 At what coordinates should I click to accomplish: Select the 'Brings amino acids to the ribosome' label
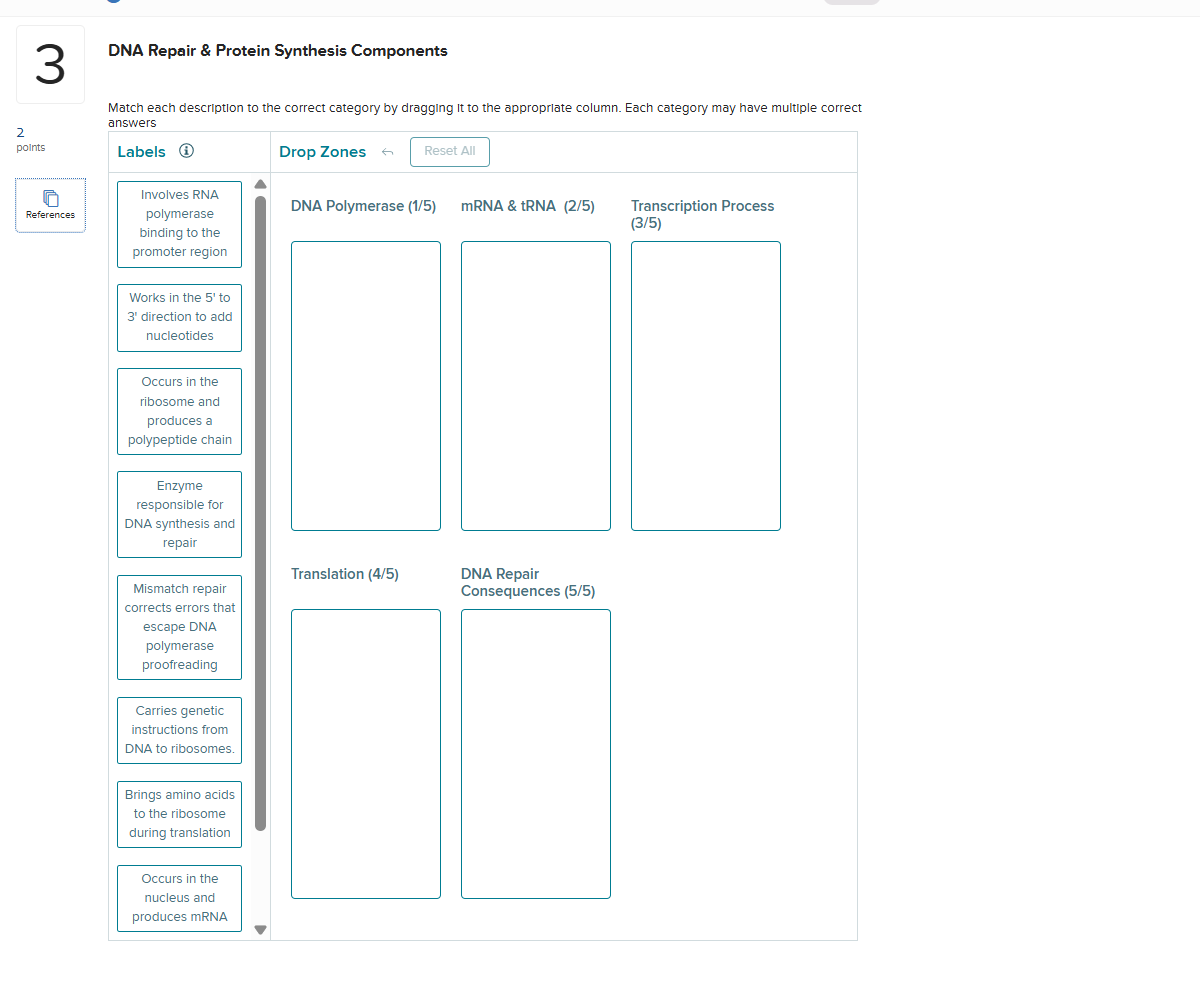click(x=180, y=814)
